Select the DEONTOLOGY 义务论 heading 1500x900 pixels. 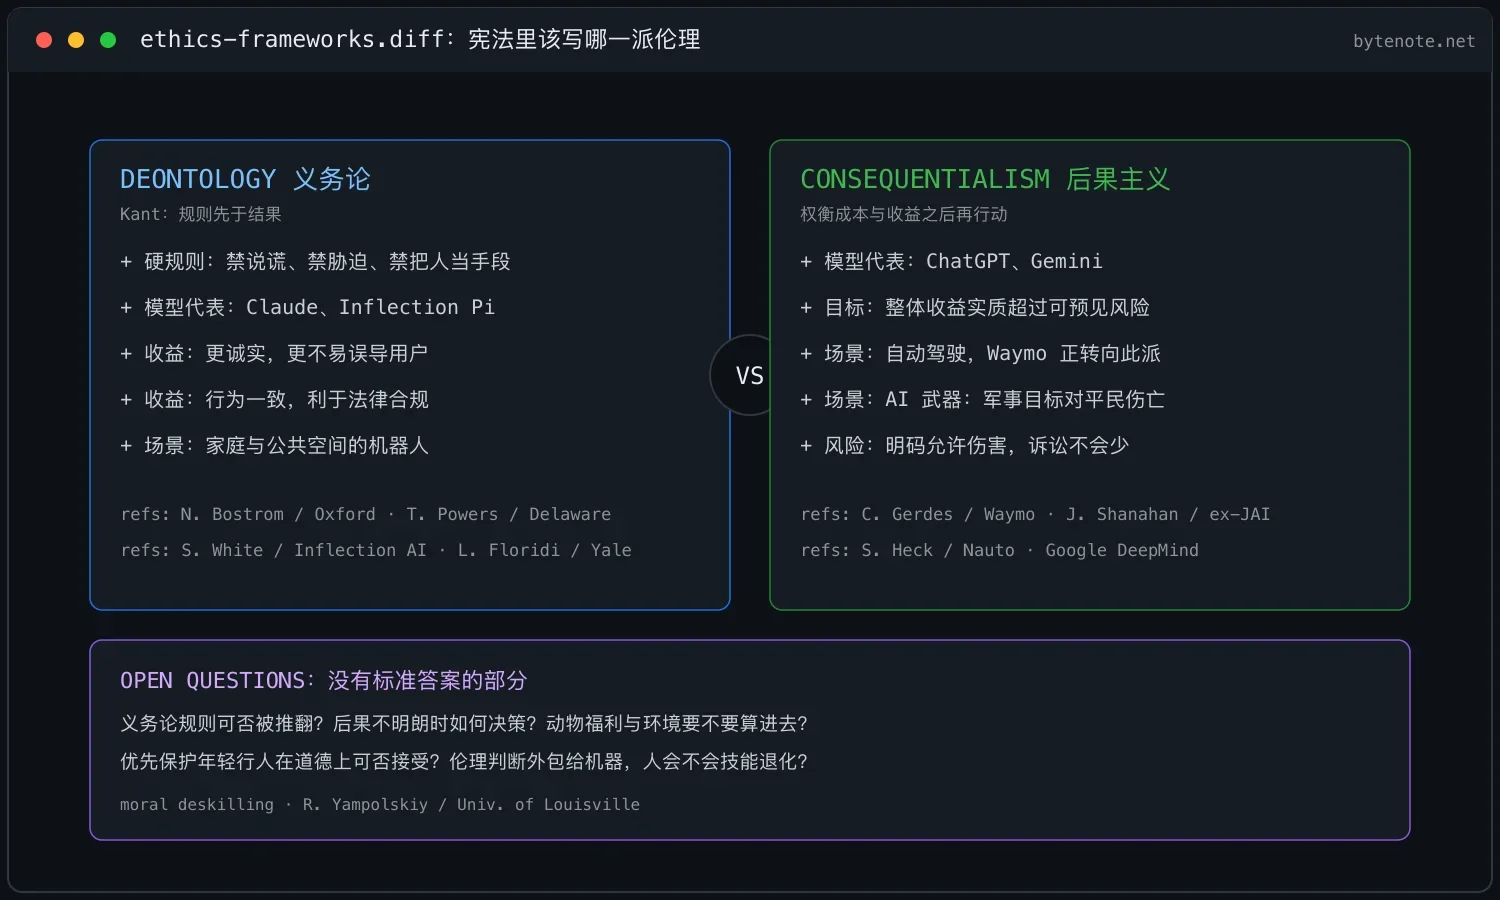coord(245,179)
